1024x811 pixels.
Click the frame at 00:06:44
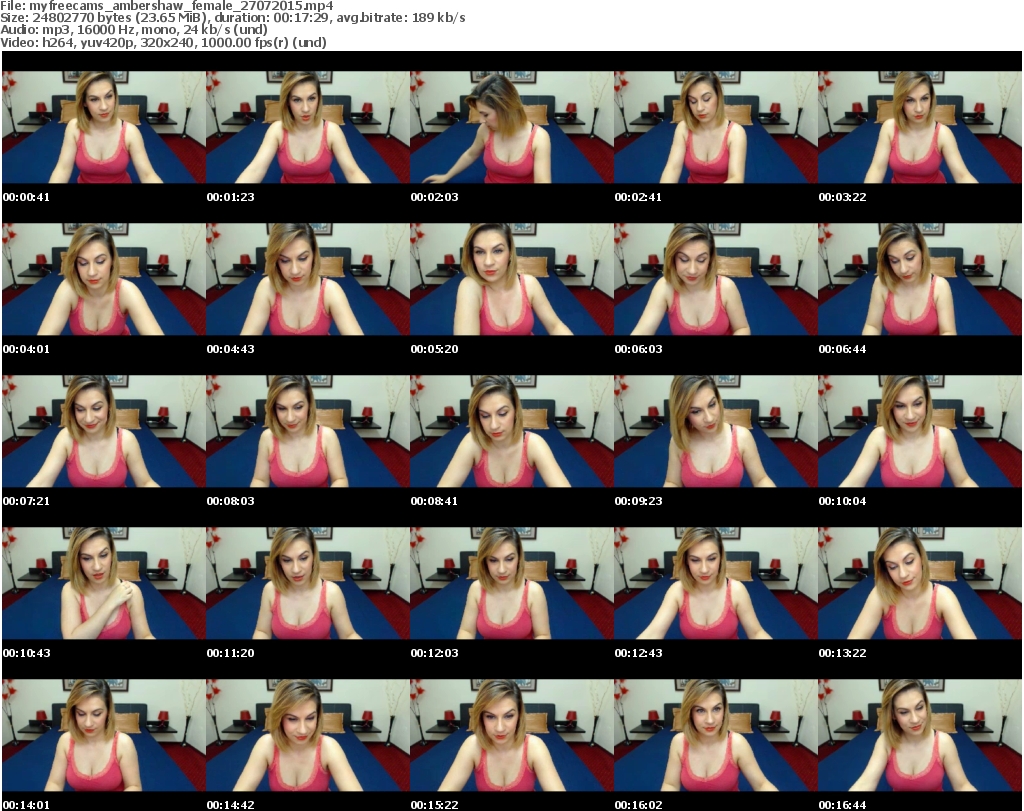tap(920, 279)
